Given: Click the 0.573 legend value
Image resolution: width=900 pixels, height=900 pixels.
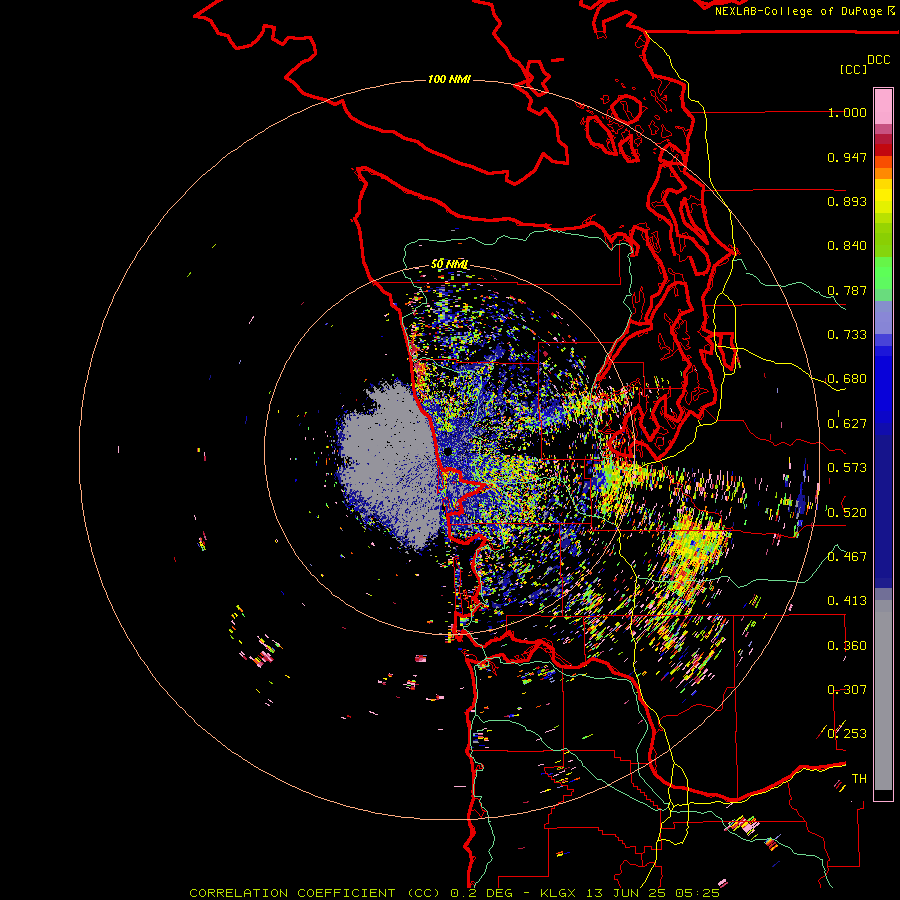Looking at the screenshot, I should click(847, 468).
